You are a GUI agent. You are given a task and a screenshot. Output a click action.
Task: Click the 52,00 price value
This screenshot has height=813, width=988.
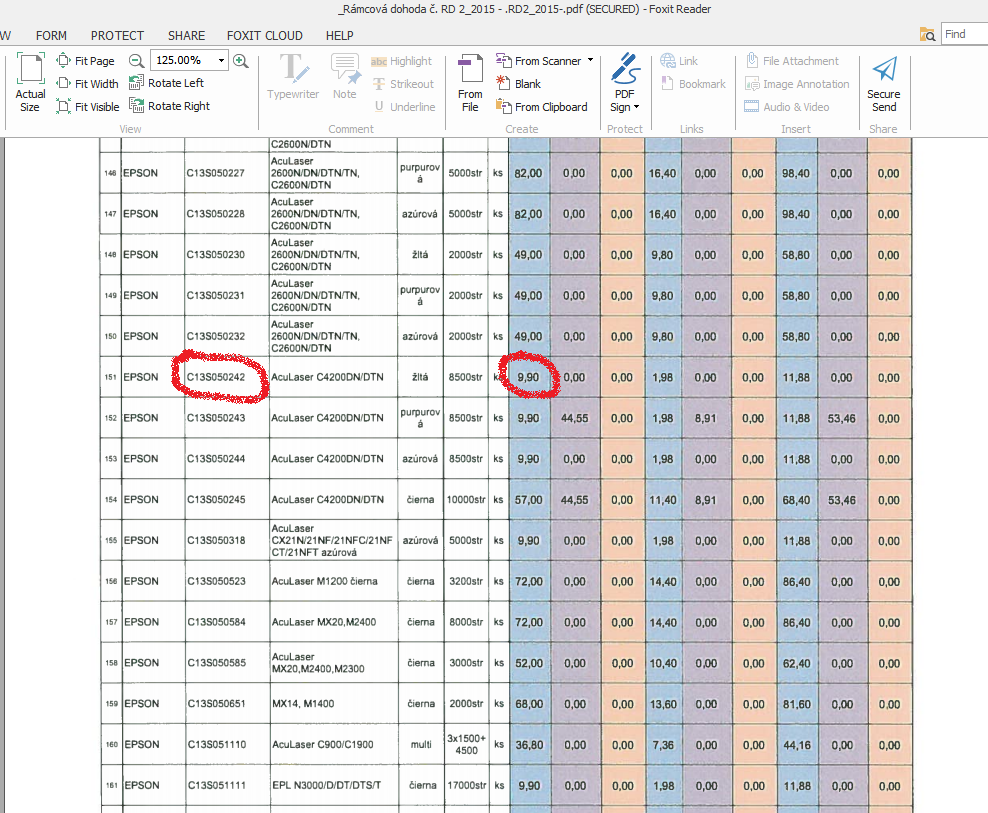[529, 663]
